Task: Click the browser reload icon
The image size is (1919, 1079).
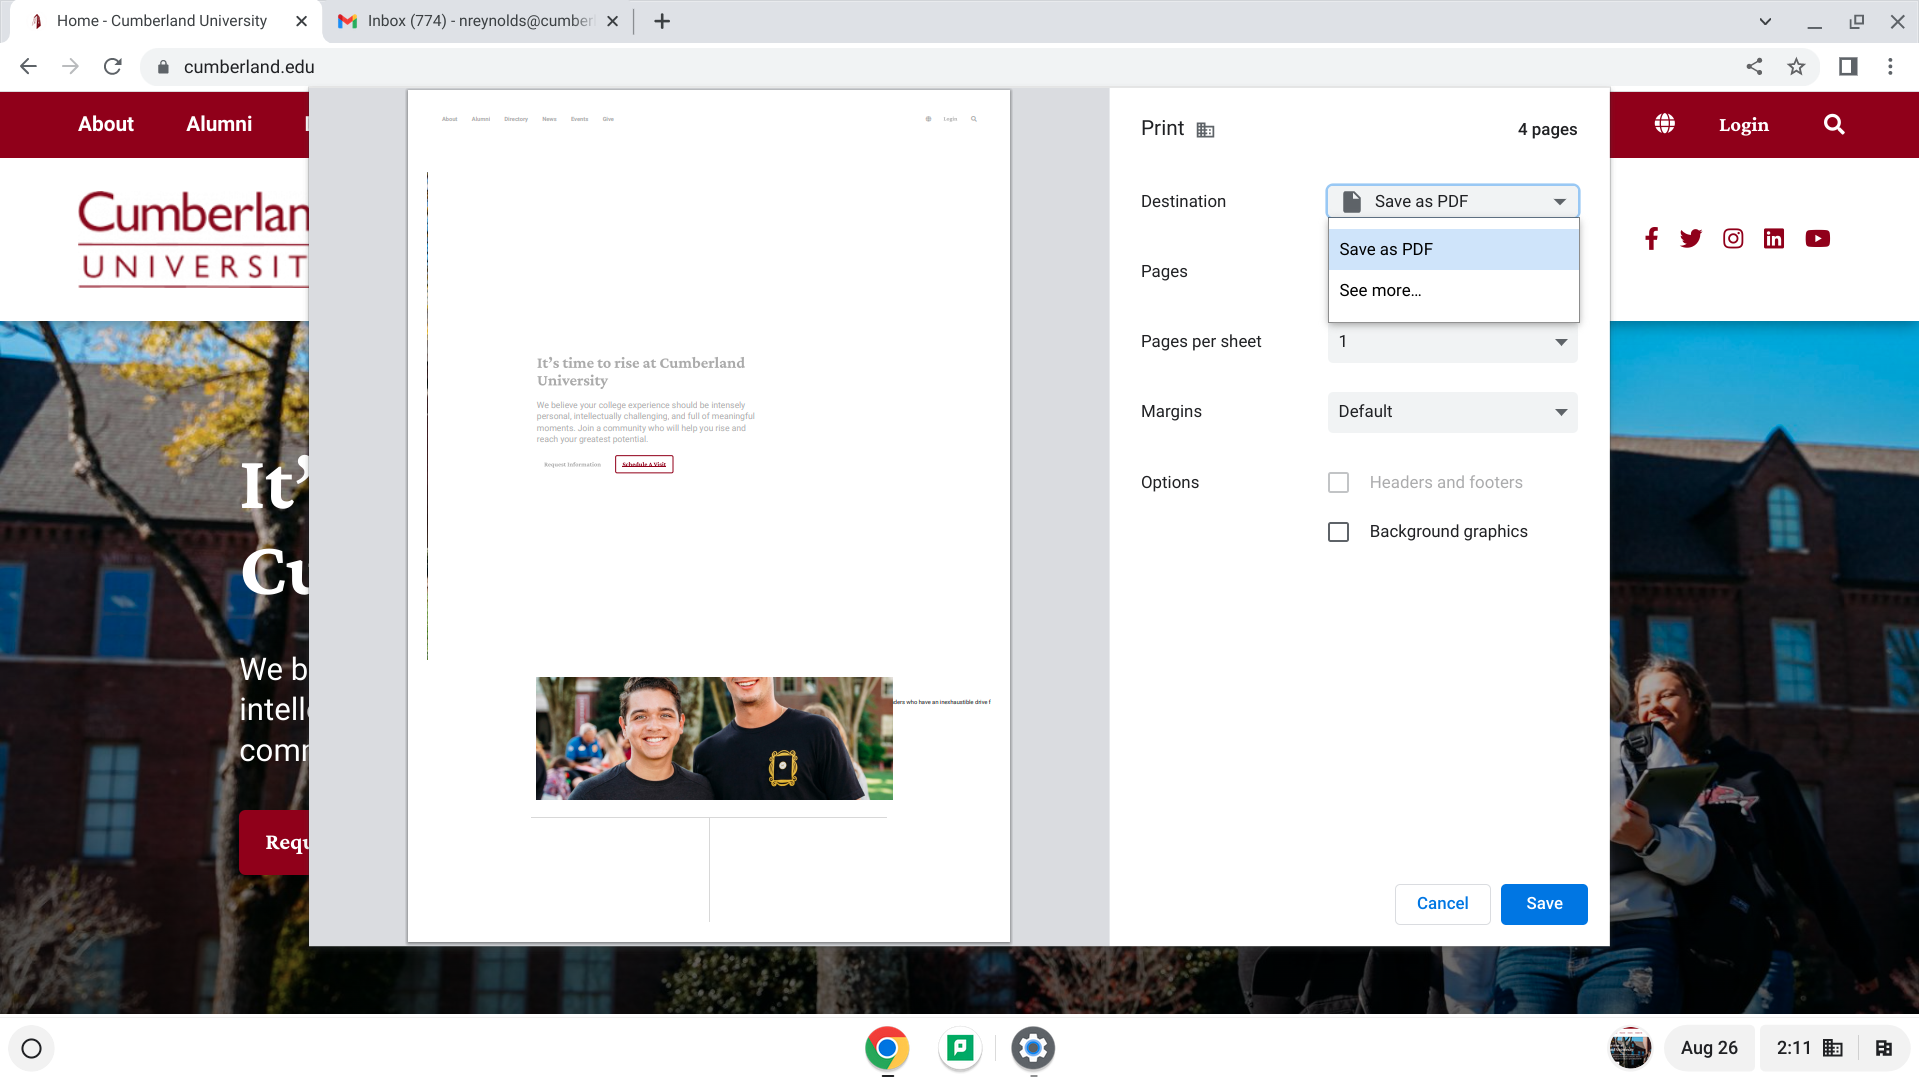Action: 113,67
